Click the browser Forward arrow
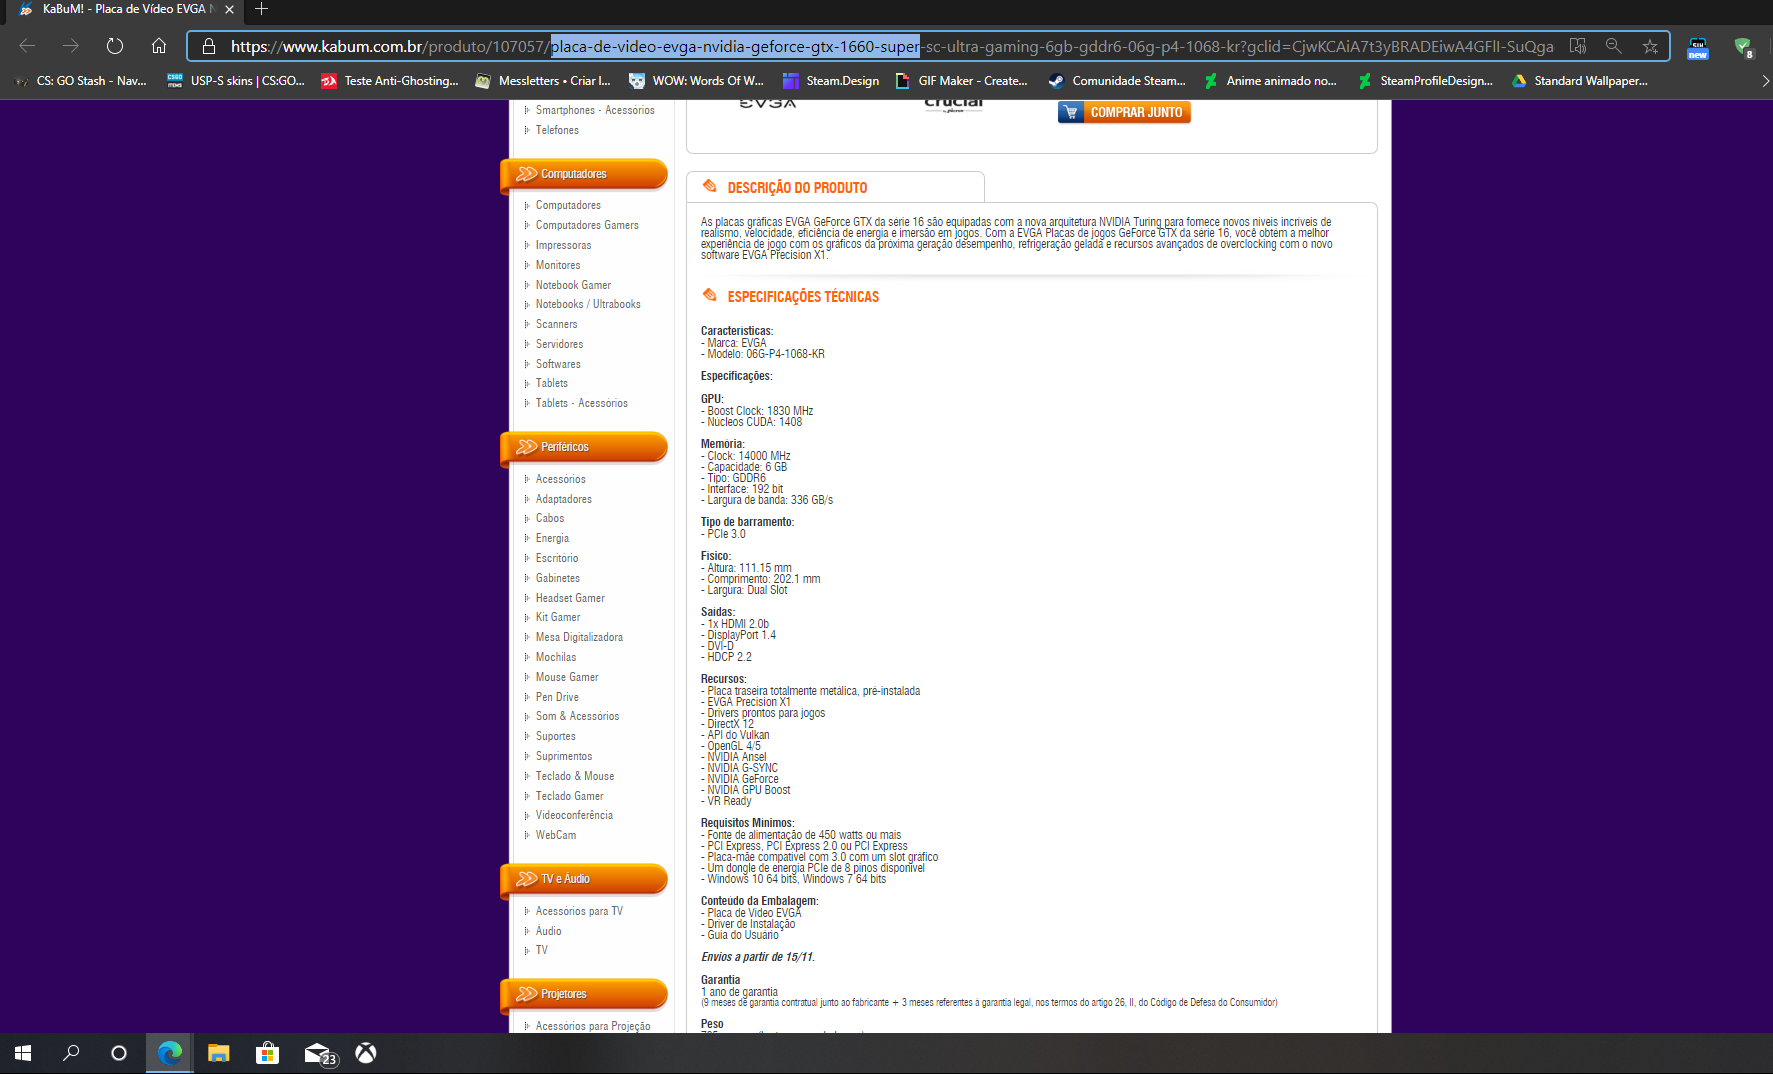The width and height of the screenshot is (1773, 1074). pyautogui.click(x=71, y=46)
